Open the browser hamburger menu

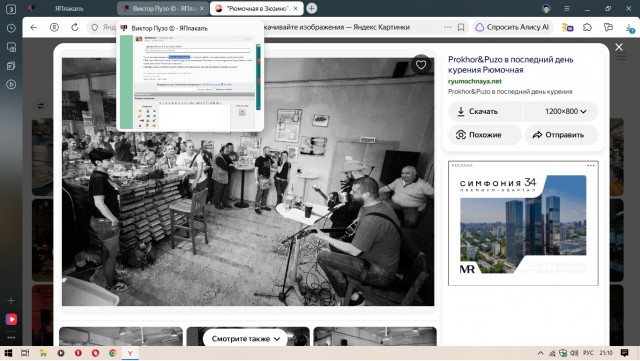tap(567, 9)
